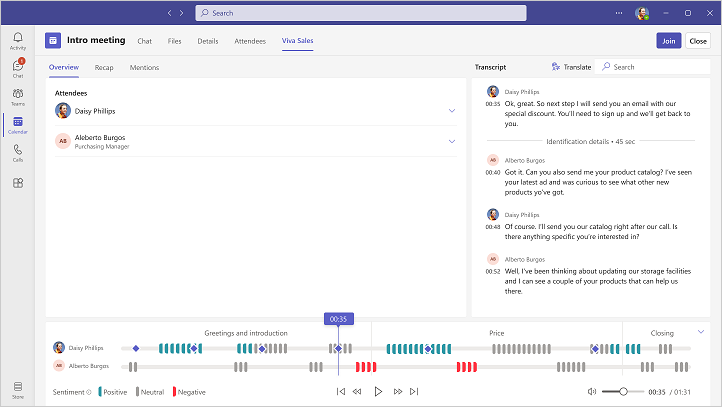Viewport: 722px width, 407px height.
Task: Expand Alberto Burgos attendee details
Action: click(452, 141)
